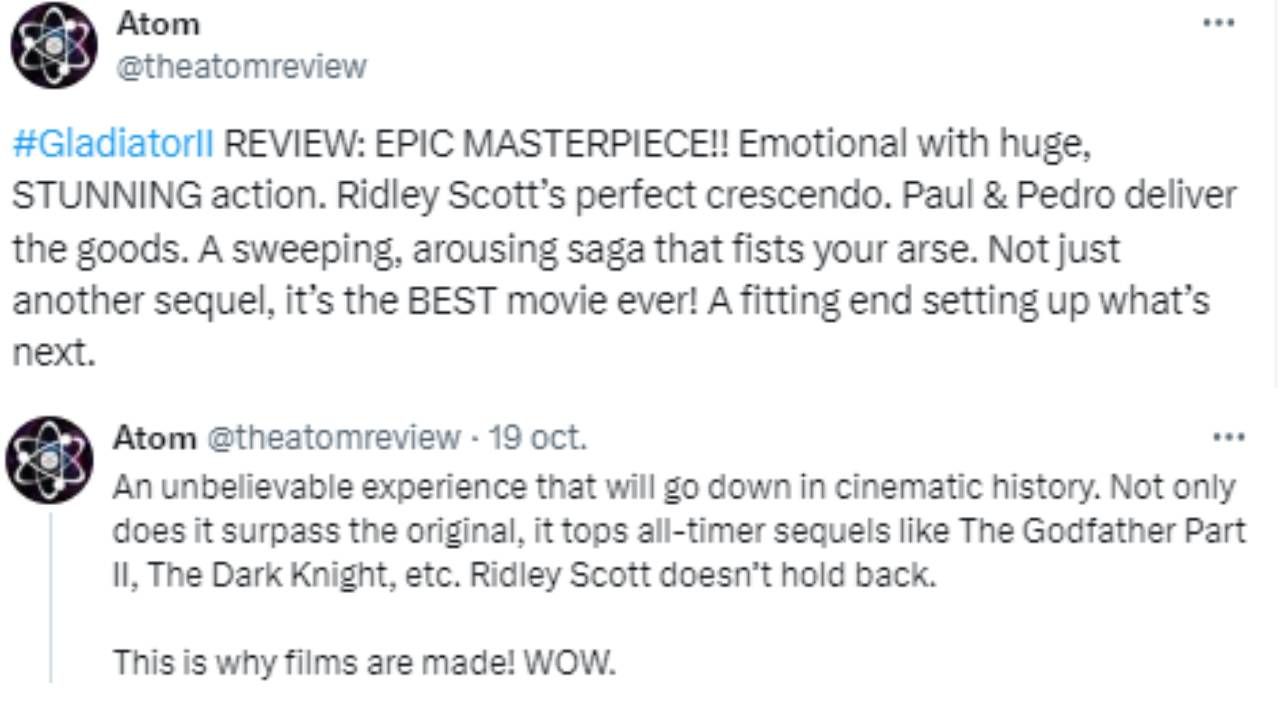Screen dimensions: 1280x720
Task: Click "This is why films are made! WOW."
Action: pos(364,662)
